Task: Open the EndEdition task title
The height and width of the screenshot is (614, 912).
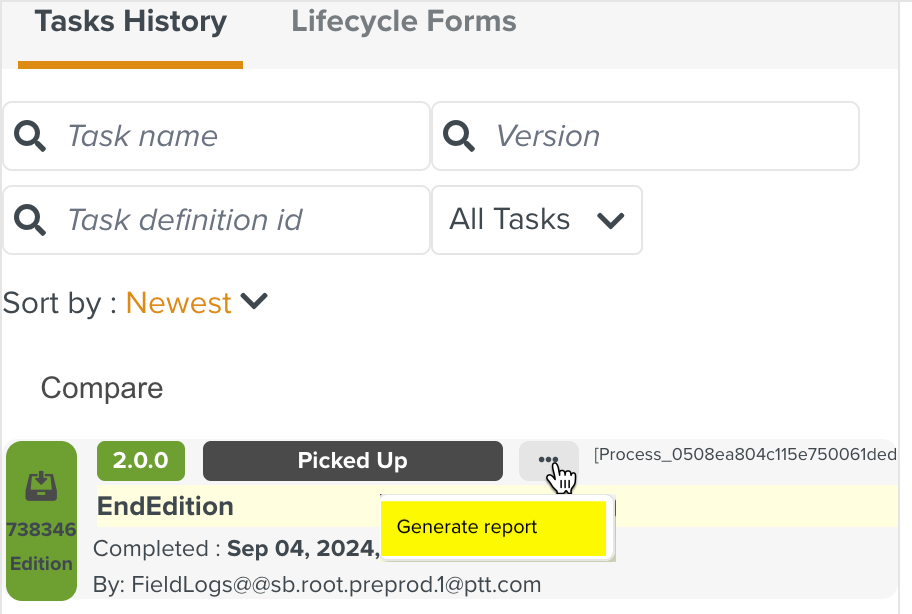Action: tap(165, 506)
